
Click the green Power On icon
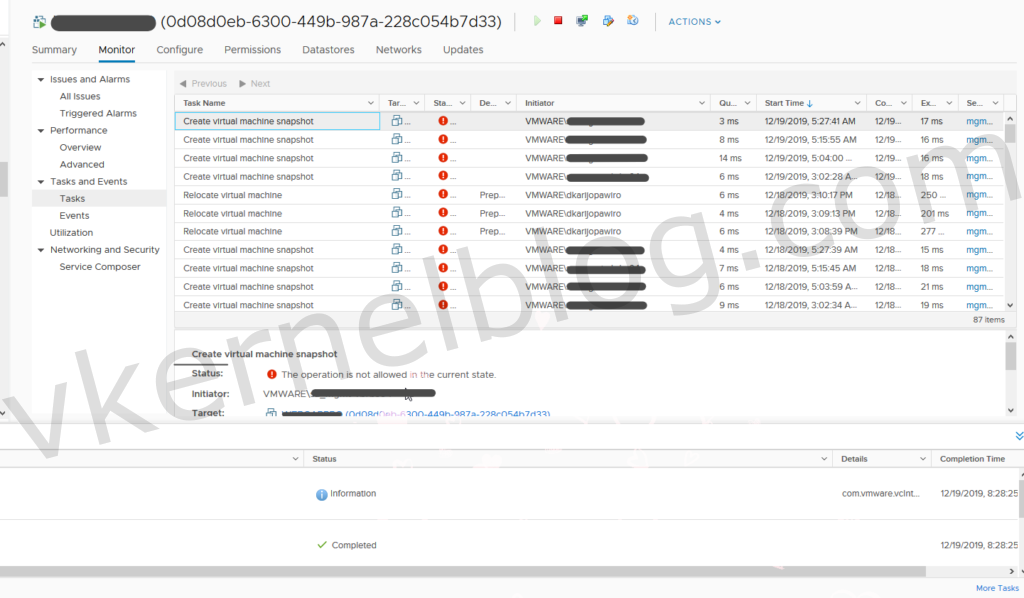pyautogui.click(x=537, y=21)
